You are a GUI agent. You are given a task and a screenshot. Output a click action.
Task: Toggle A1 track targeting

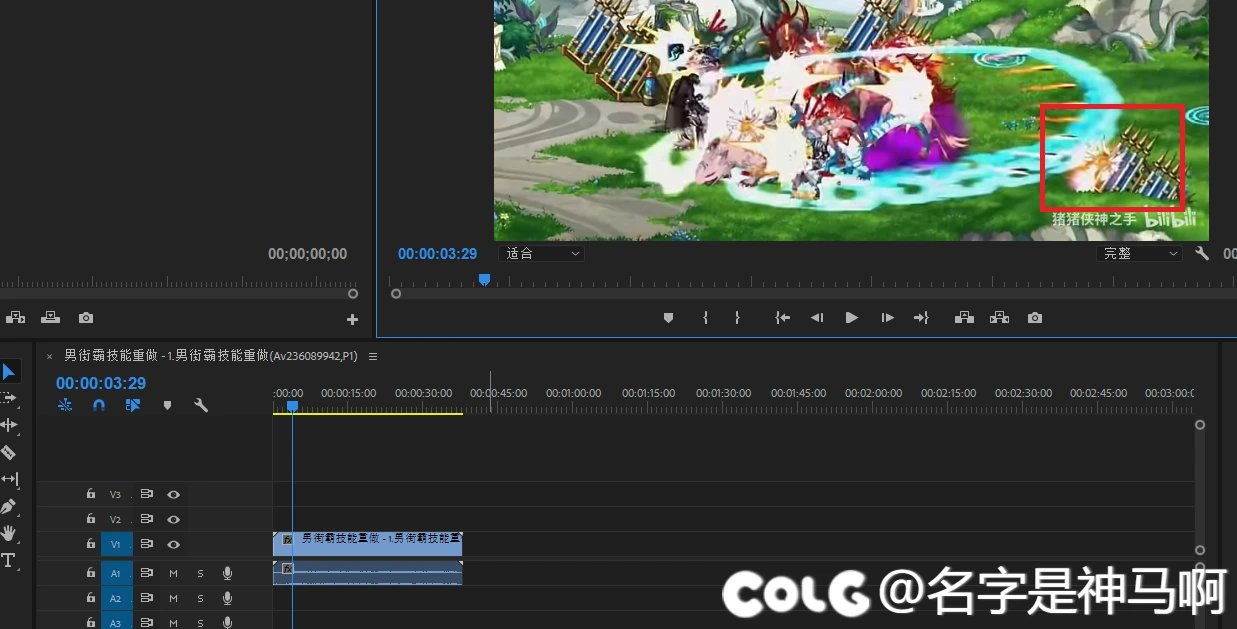click(116, 573)
